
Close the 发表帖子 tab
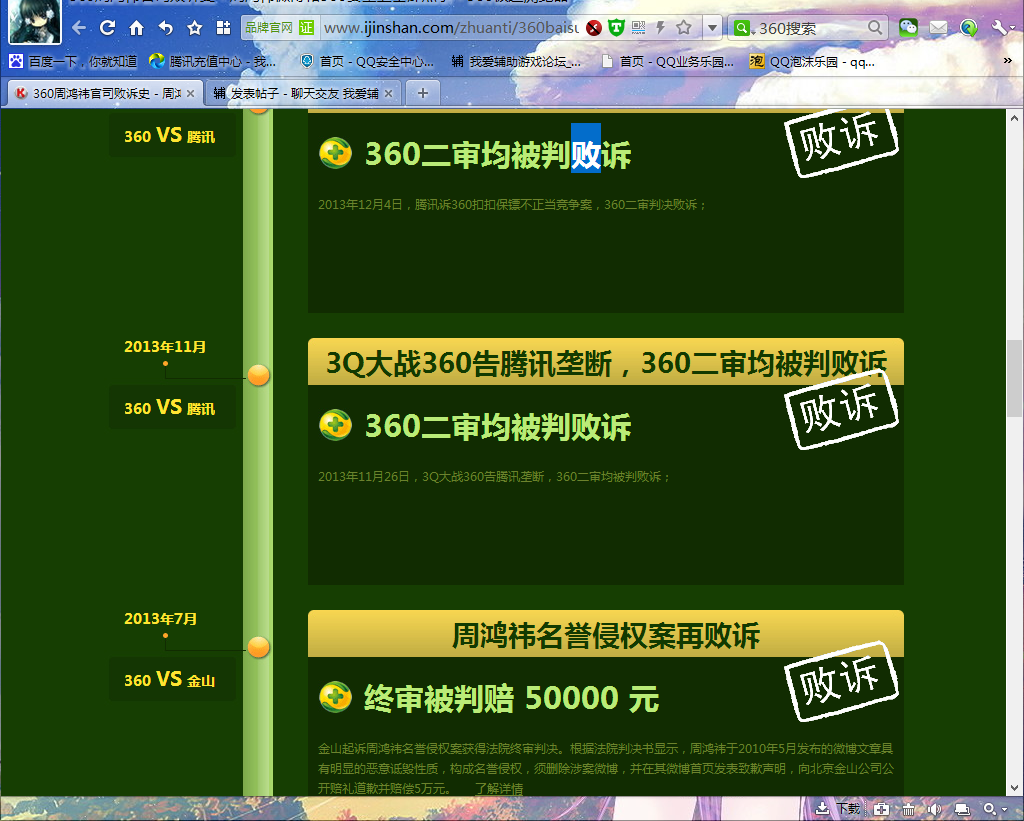tap(389, 93)
